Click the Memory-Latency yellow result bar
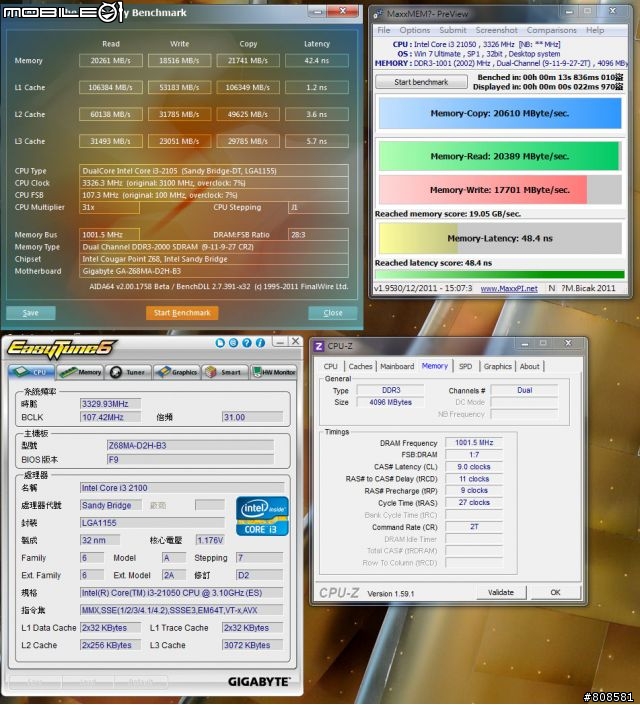Image resolution: width=640 pixels, height=705 pixels. [500, 238]
